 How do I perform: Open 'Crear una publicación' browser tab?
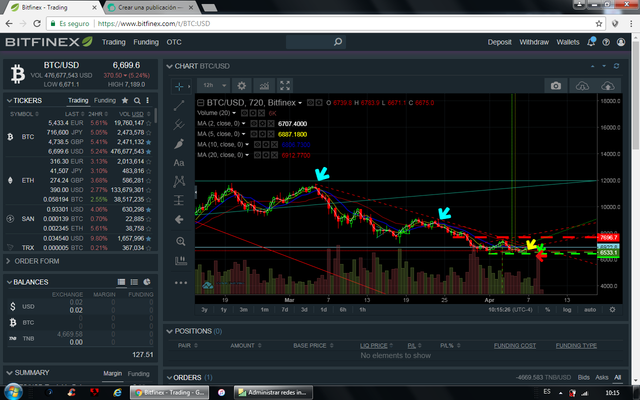(150, 7)
